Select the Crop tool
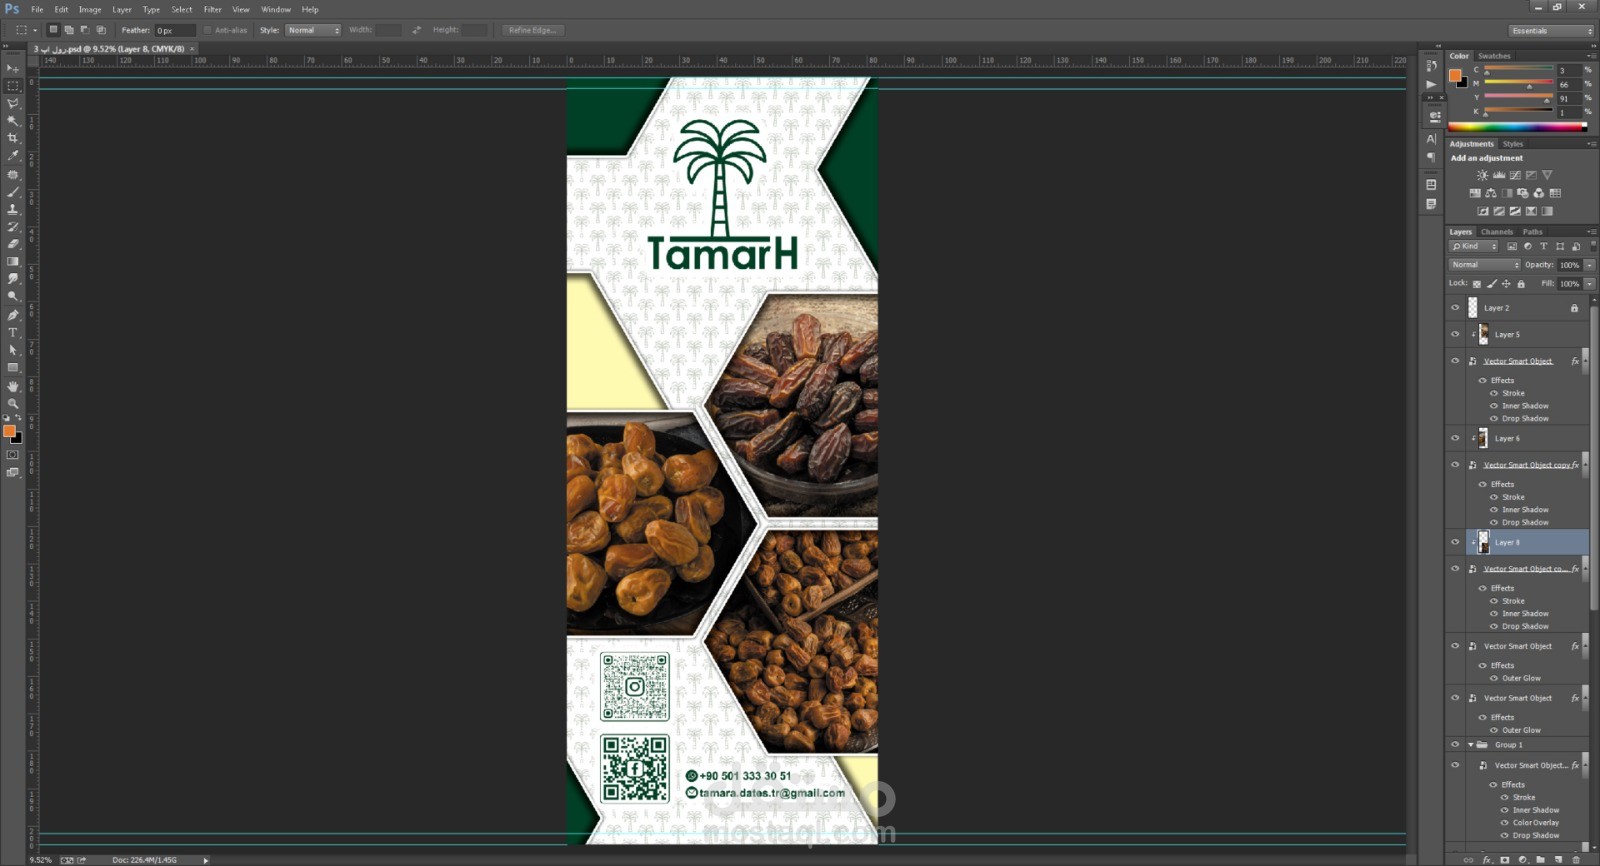This screenshot has height=866, width=1600. tap(13, 138)
